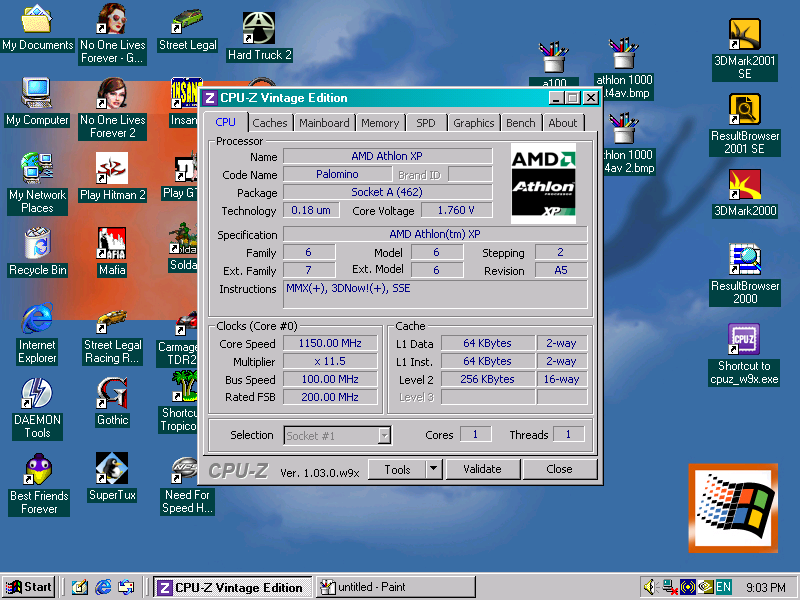Open the Recycle Bin
Viewport: 800px width, 600px height.
click(37, 244)
